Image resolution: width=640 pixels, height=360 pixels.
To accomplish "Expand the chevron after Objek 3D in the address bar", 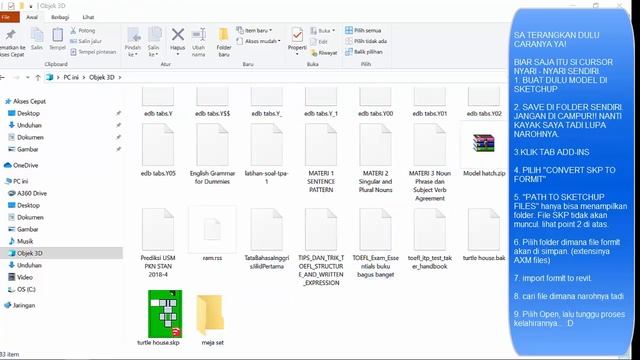I will pyautogui.click(x=120, y=77).
